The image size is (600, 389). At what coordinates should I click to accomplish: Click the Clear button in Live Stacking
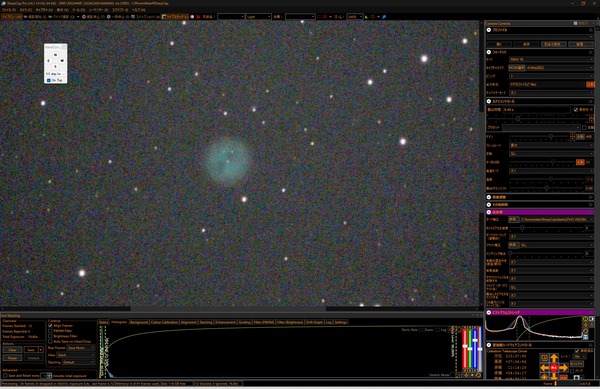coord(12,350)
